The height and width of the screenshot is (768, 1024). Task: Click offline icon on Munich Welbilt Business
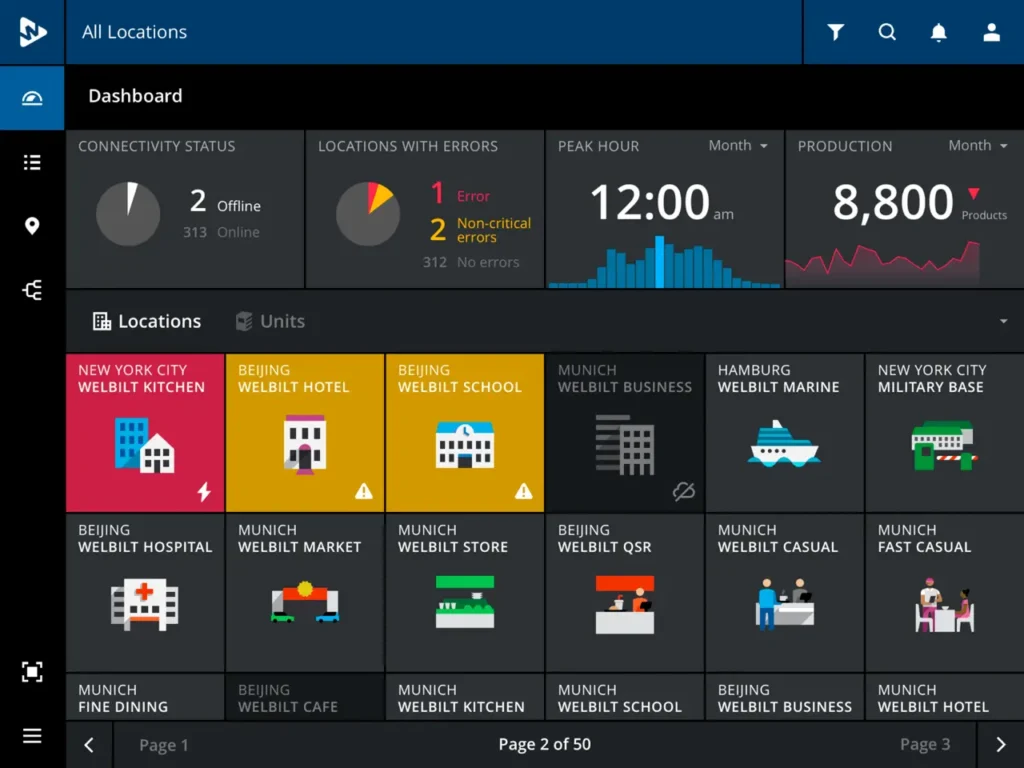coord(684,491)
